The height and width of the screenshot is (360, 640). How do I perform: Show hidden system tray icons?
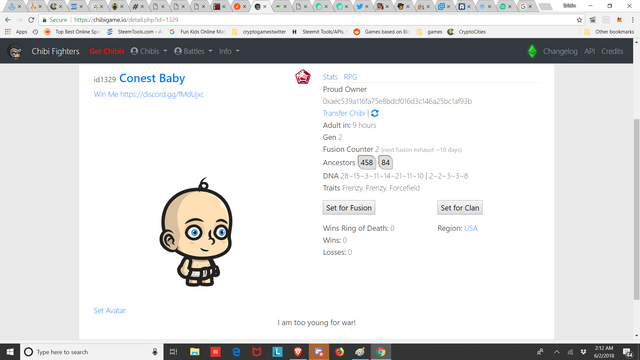[557, 352]
